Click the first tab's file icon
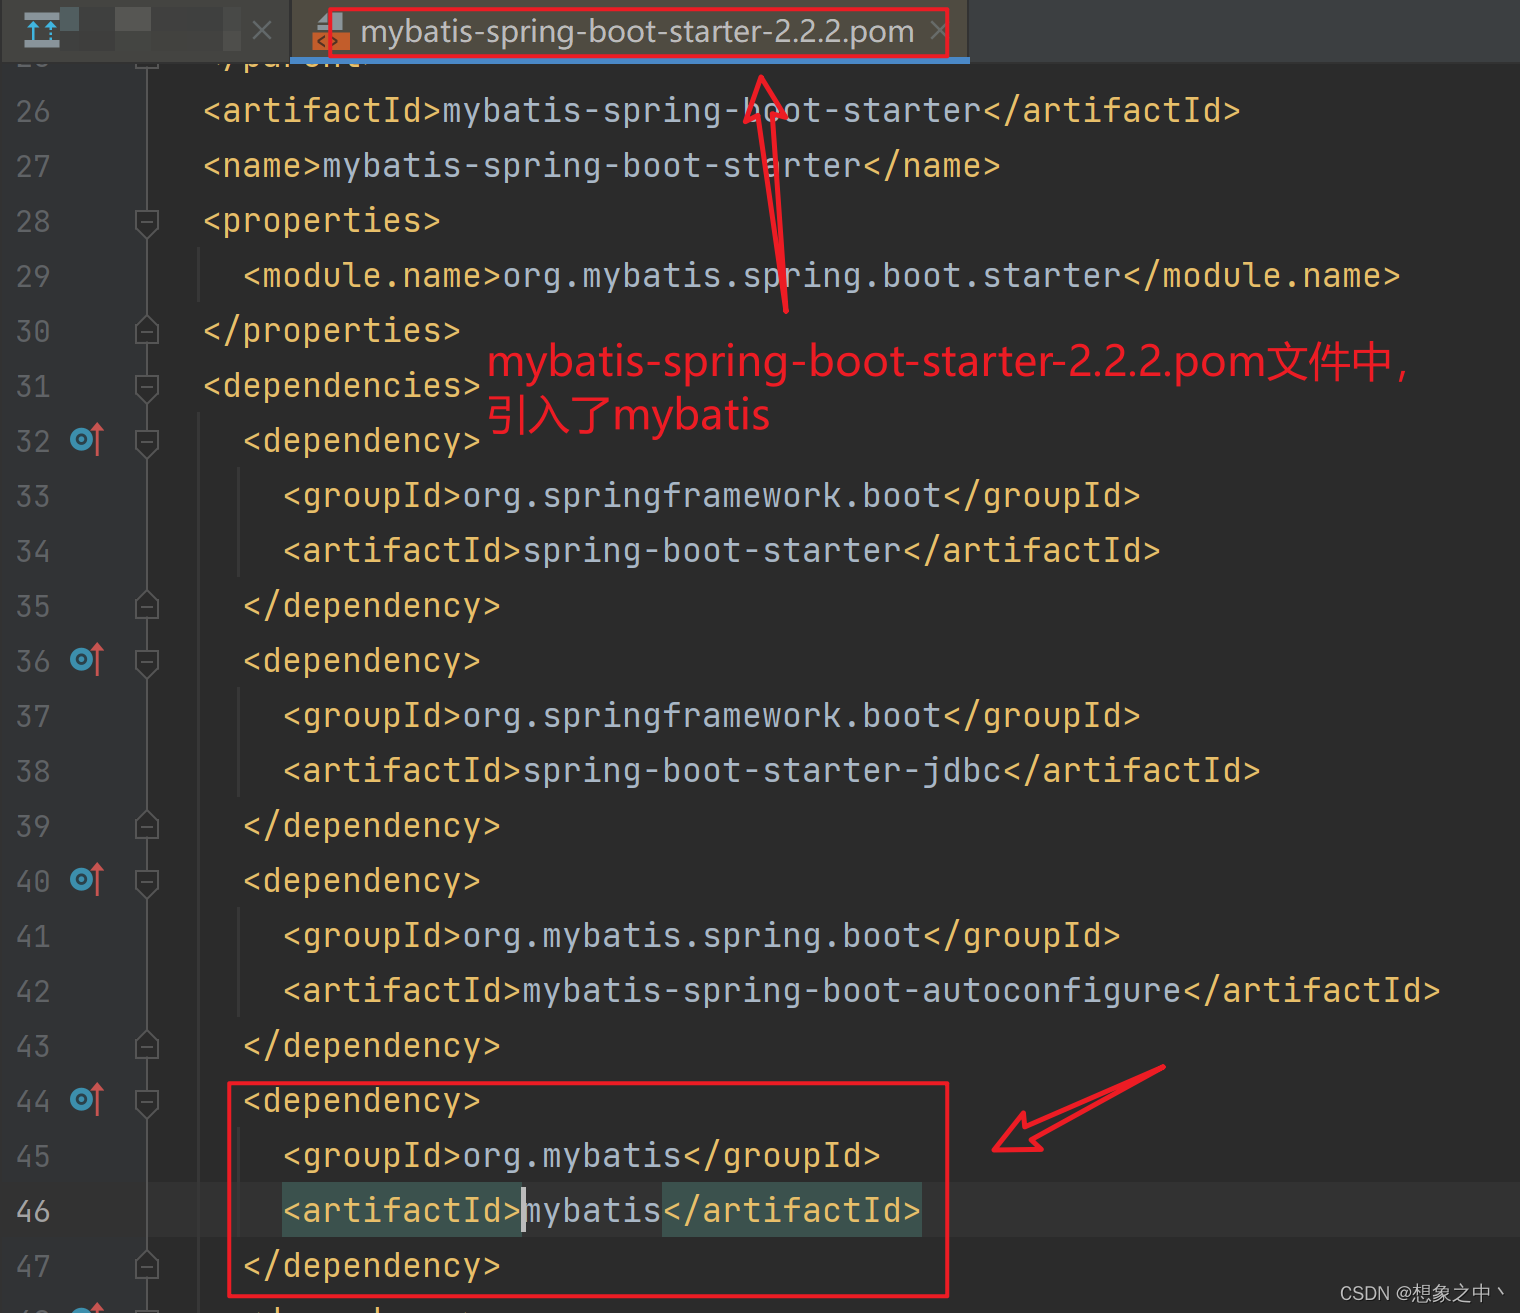The image size is (1520, 1313). [x=41, y=31]
